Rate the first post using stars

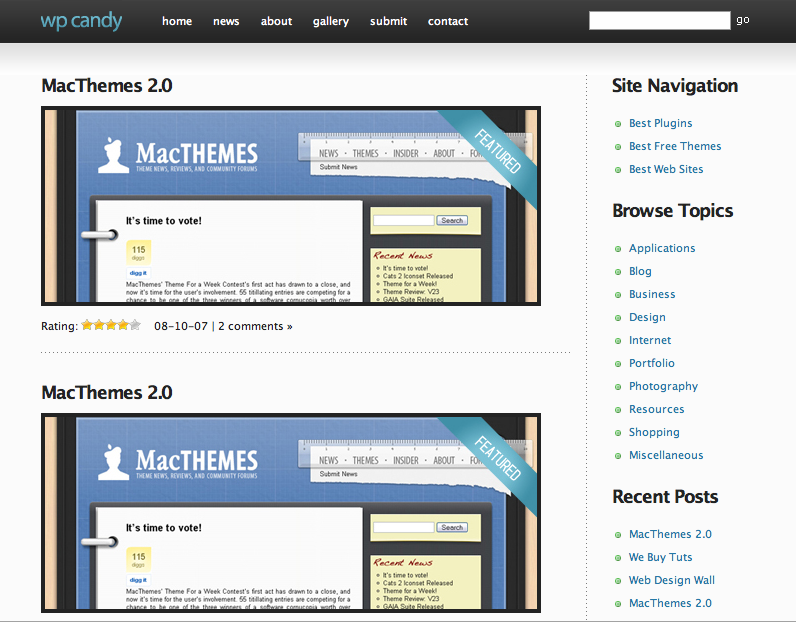[111, 325]
